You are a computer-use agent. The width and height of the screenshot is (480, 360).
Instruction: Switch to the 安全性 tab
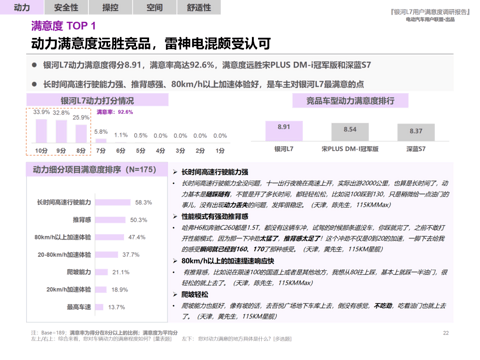click(66, 7)
